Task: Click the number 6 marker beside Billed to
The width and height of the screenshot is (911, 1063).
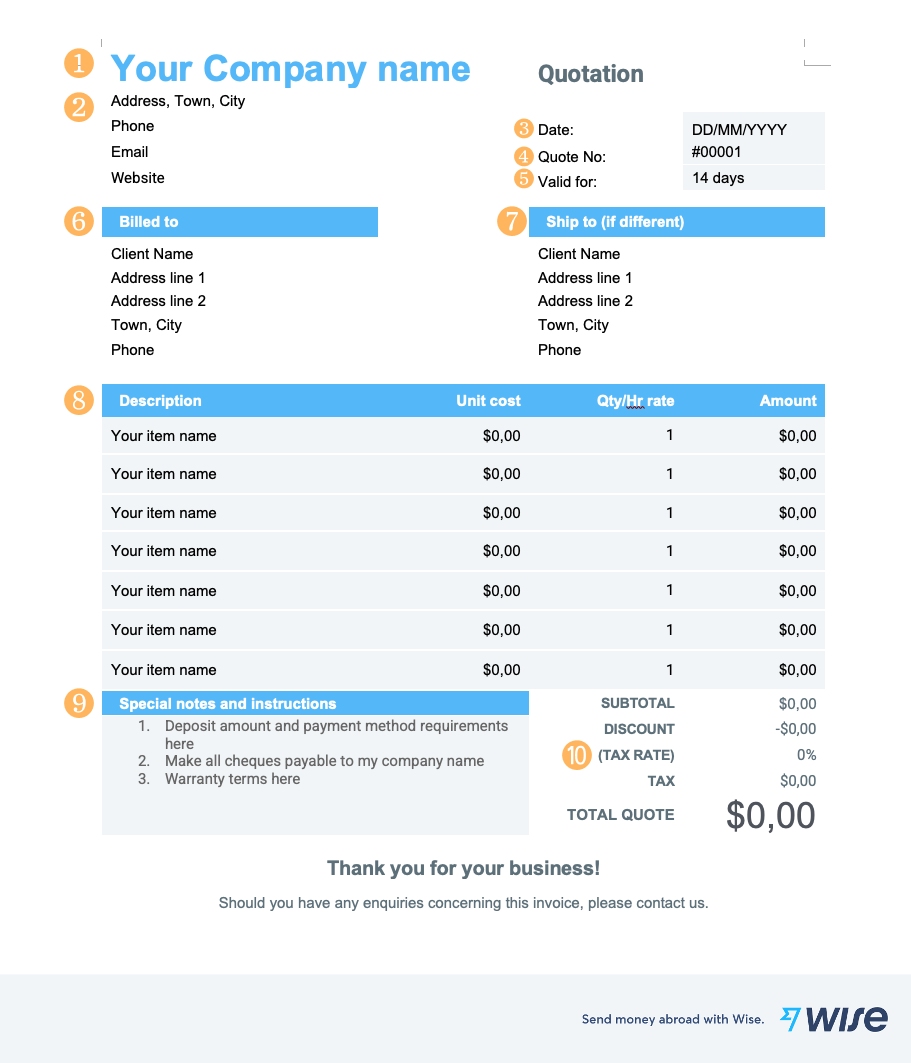Action: click(79, 221)
